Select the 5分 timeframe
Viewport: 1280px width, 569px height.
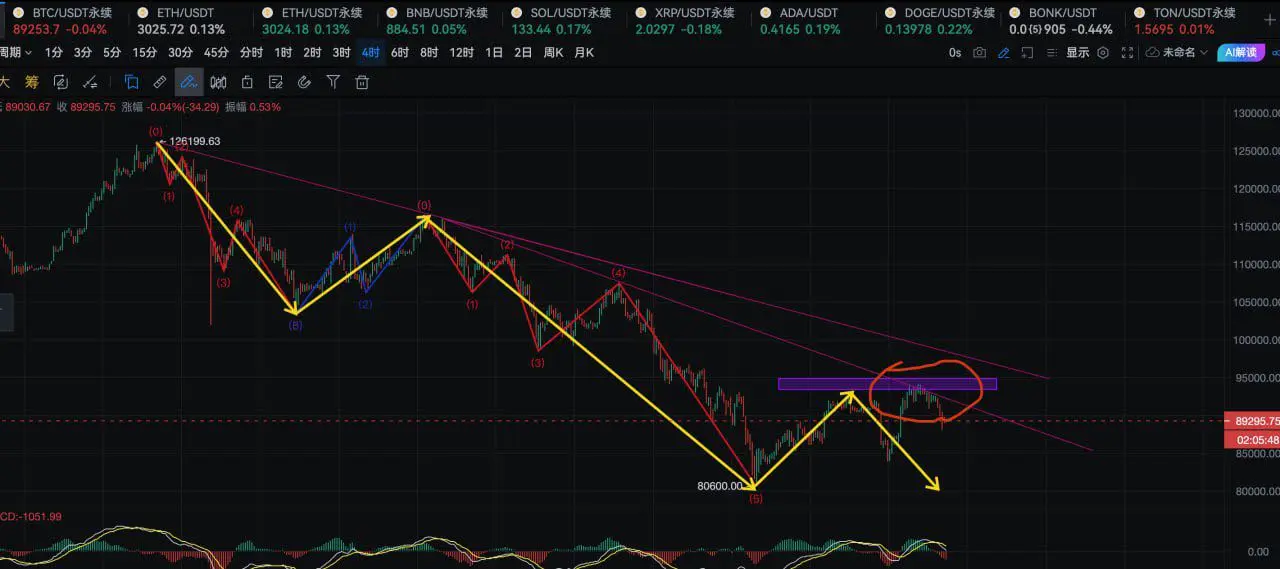112,52
